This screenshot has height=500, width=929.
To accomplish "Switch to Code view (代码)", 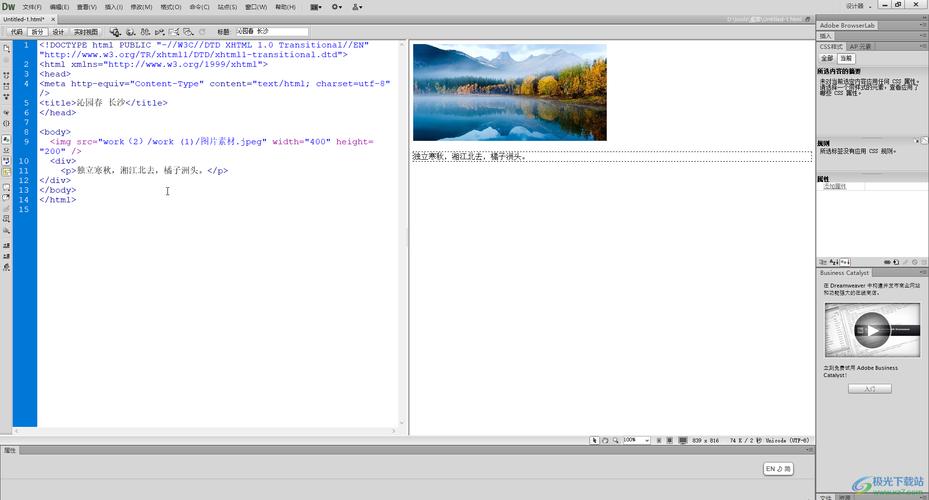I will [16, 32].
